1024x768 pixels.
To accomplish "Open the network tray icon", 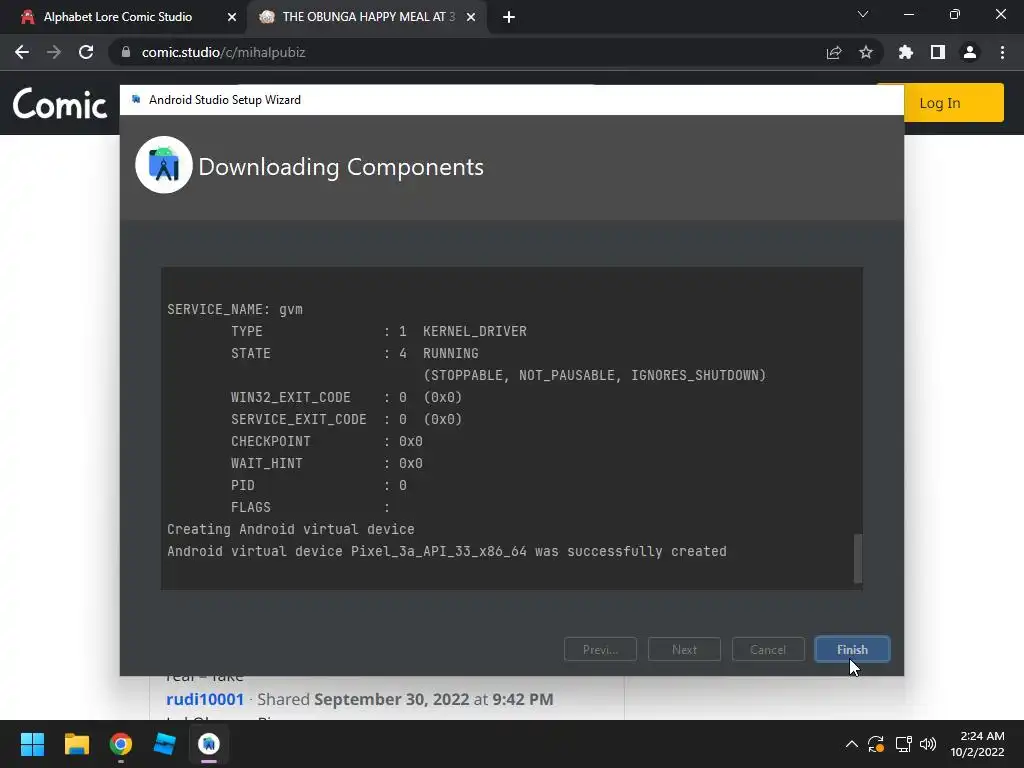I will pos(903,744).
